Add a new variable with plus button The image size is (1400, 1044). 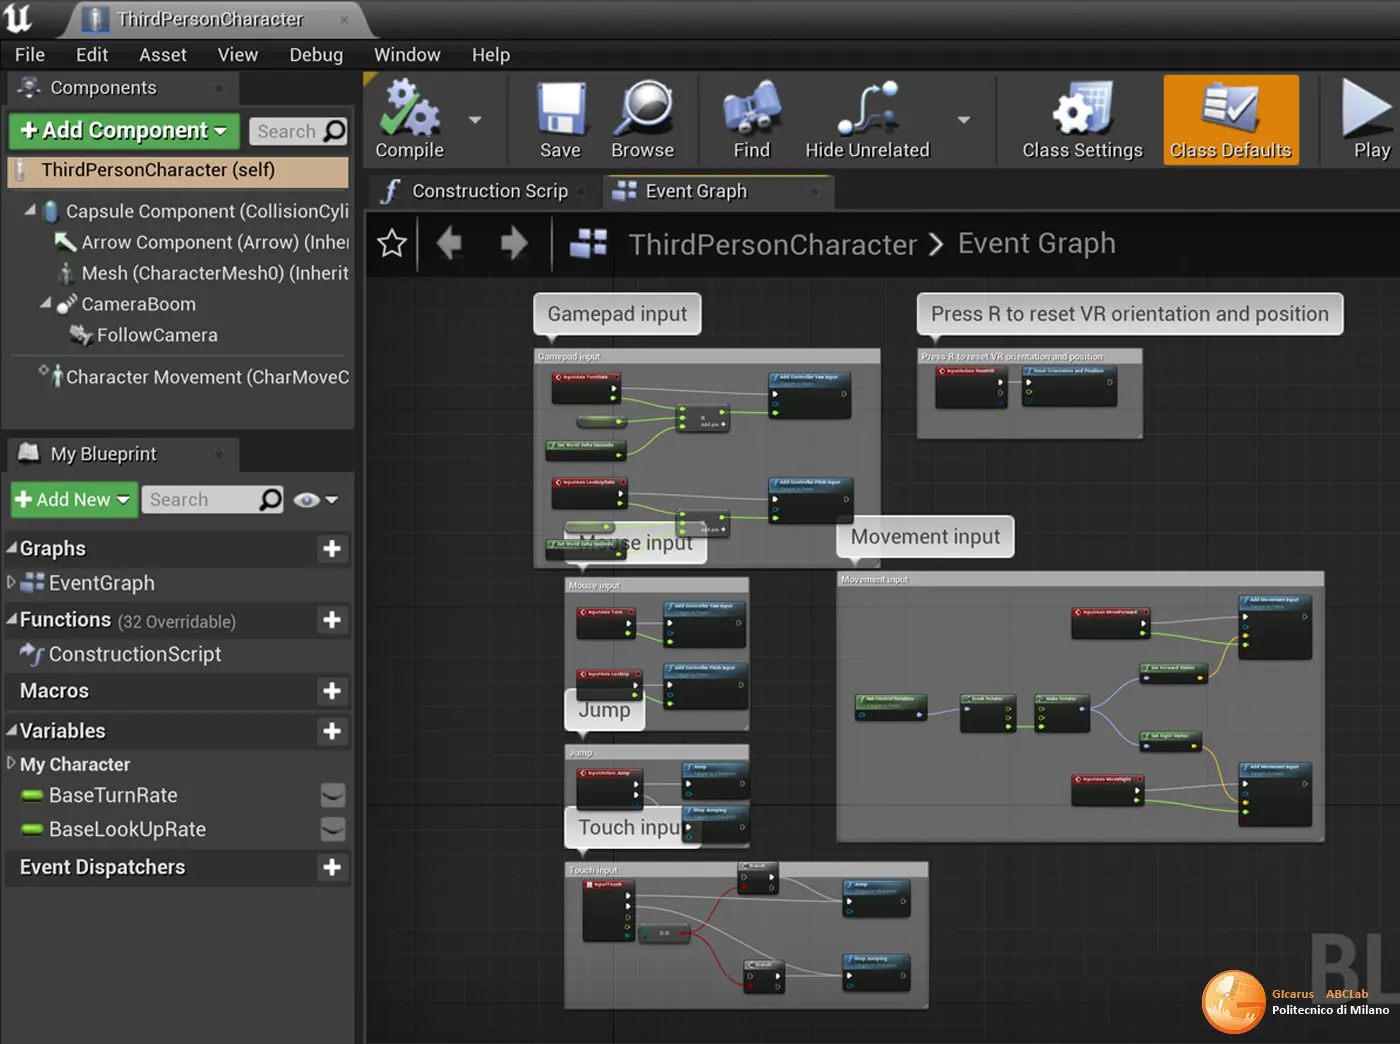[332, 731]
